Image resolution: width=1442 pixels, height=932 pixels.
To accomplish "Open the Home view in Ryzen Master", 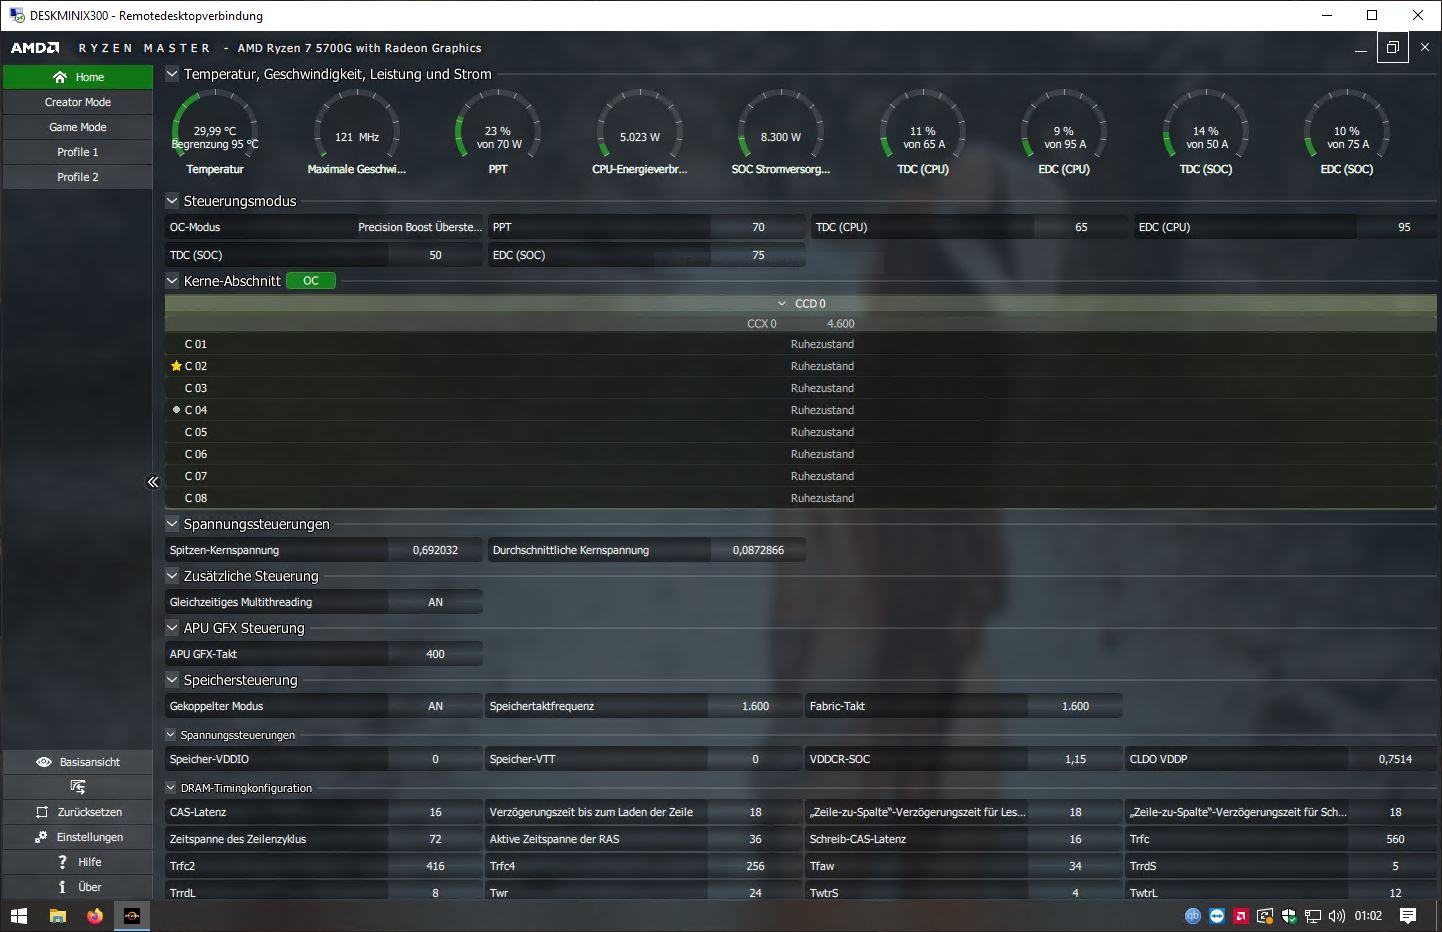I will [77, 77].
